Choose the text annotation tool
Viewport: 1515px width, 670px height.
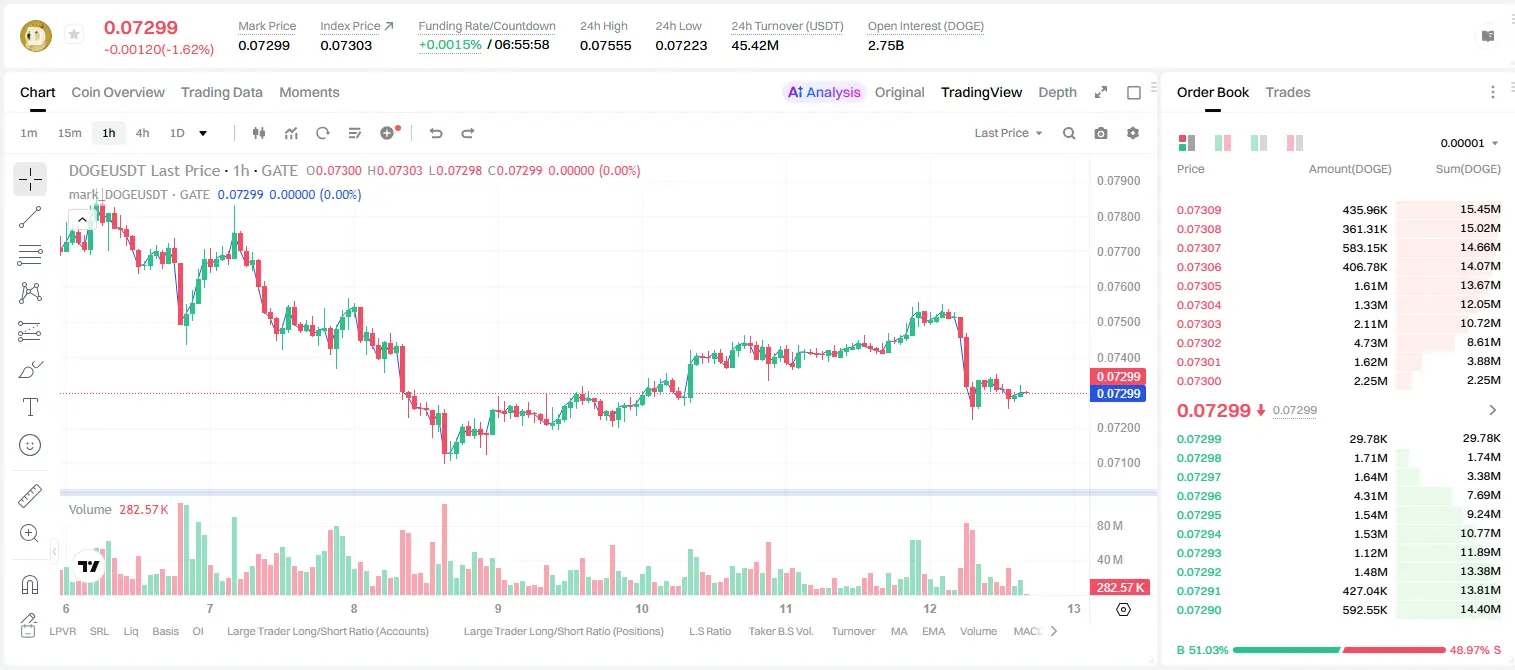tap(30, 407)
